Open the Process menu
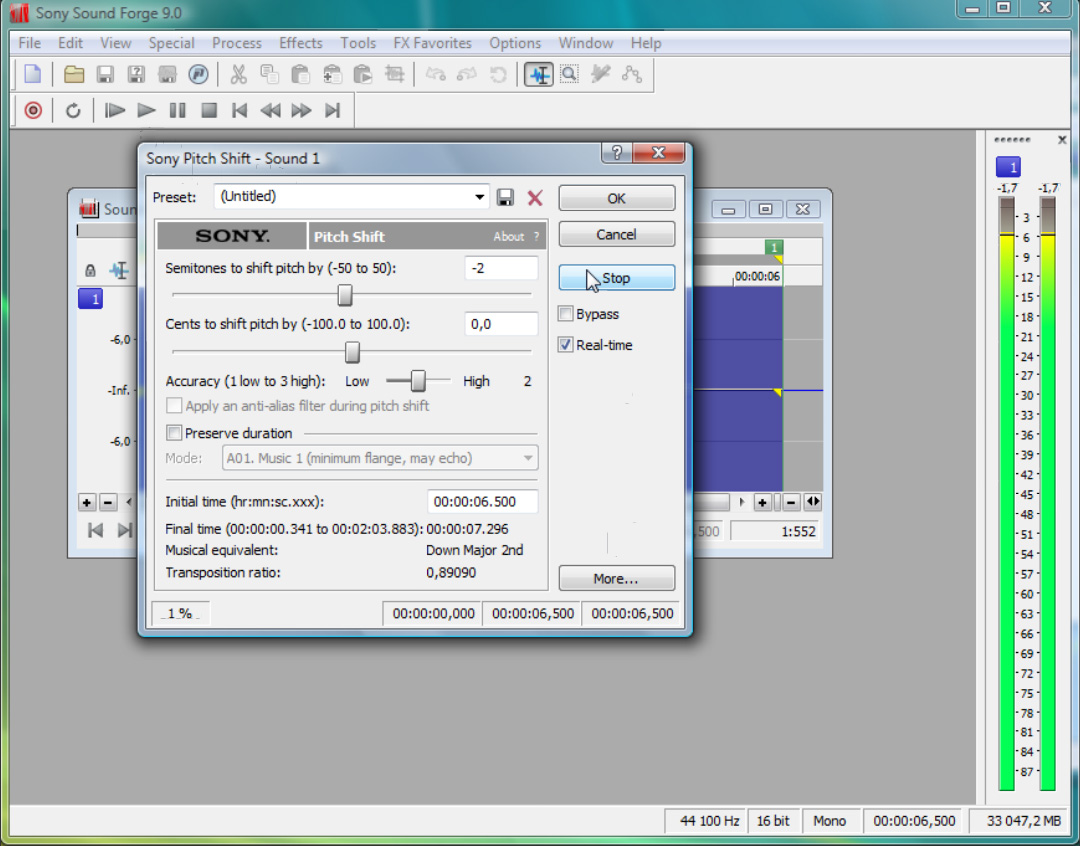 [x=236, y=43]
